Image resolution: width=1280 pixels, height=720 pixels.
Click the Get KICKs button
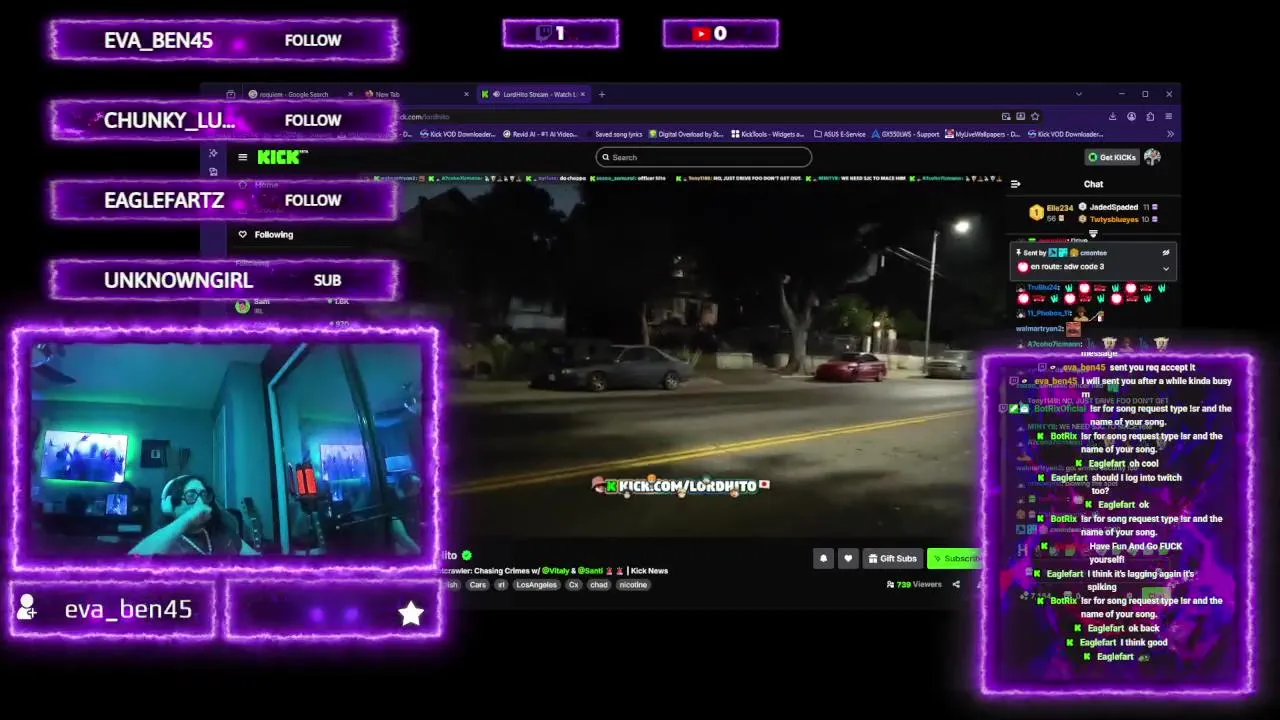pos(1112,157)
